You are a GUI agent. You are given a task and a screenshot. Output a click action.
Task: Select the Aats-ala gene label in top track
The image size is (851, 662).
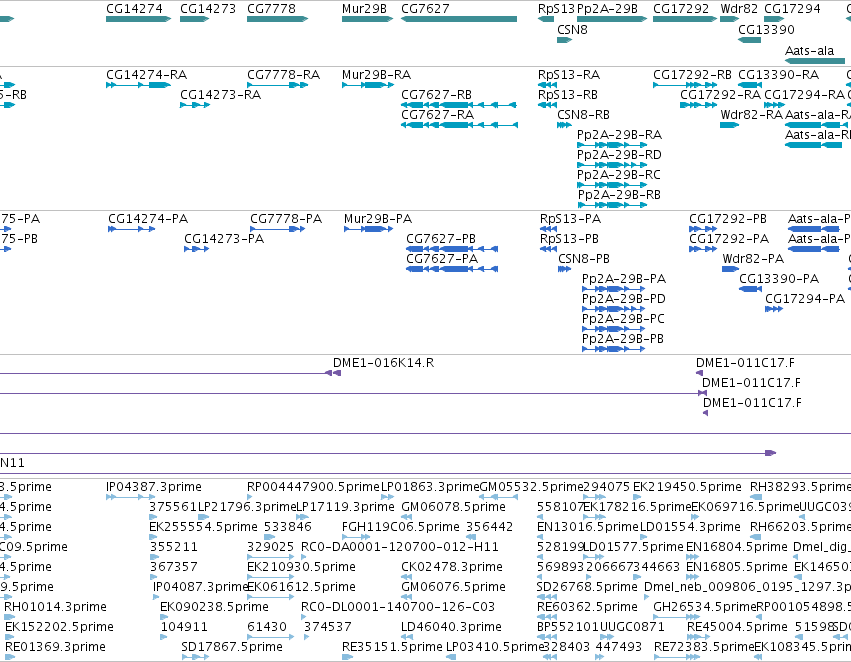[x=809, y=51]
